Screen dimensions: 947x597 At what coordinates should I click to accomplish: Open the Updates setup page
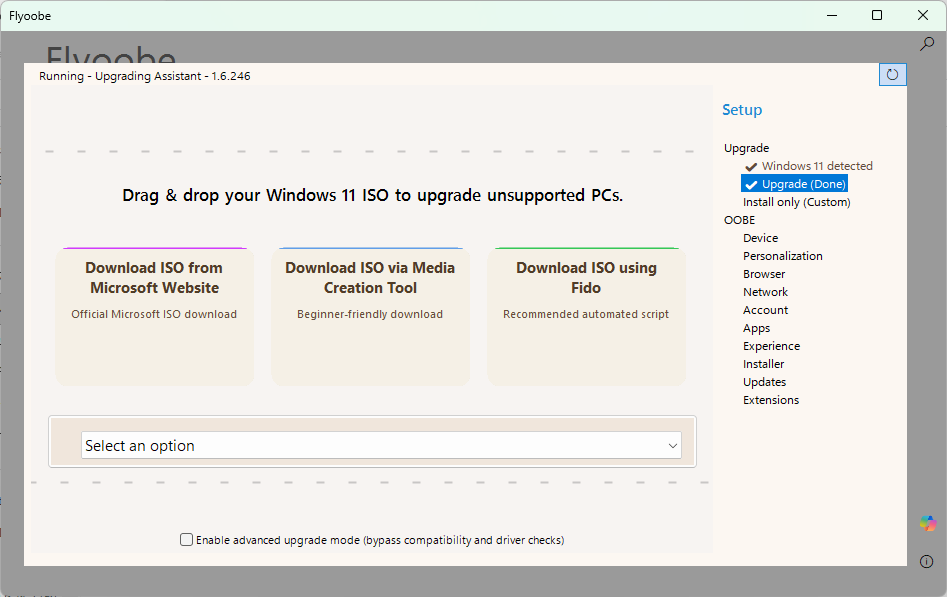tap(764, 382)
